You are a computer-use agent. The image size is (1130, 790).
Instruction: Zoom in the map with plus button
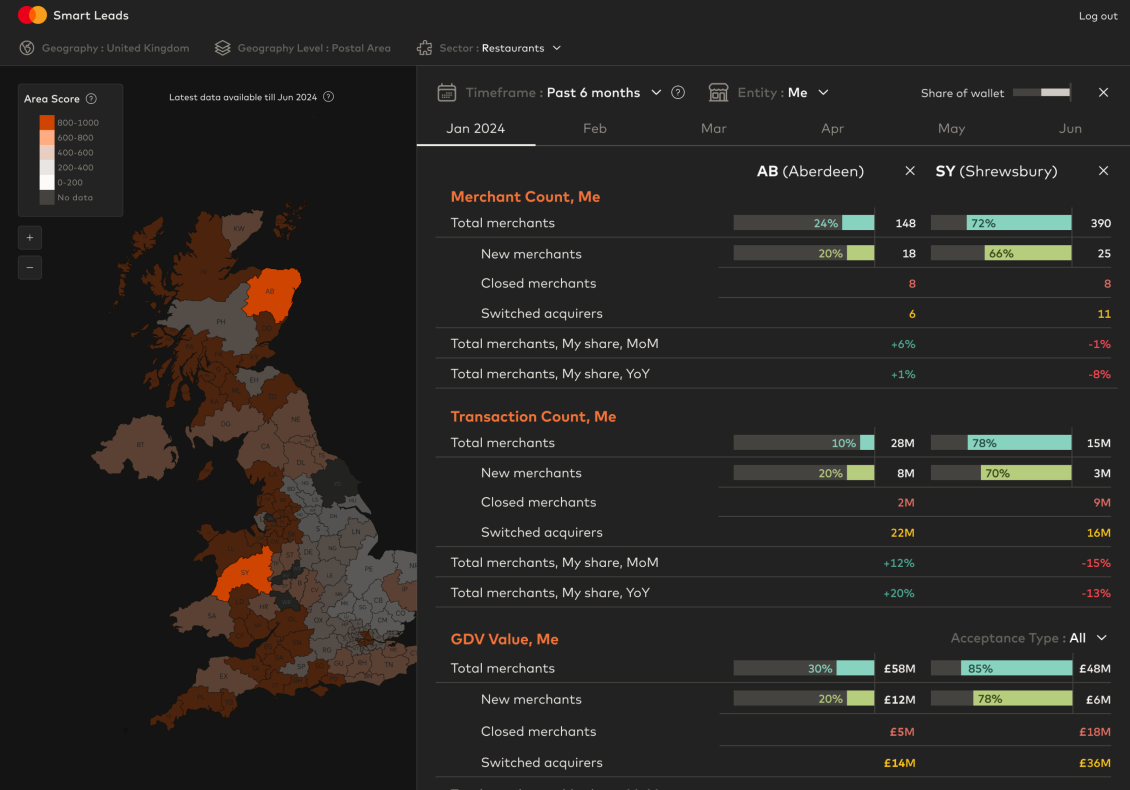pyautogui.click(x=30, y=238)
